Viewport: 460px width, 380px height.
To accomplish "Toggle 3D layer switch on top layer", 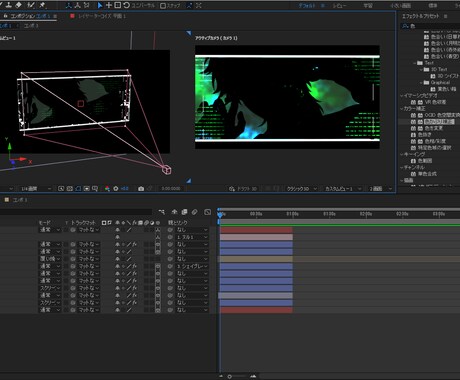I will (158, 230).
